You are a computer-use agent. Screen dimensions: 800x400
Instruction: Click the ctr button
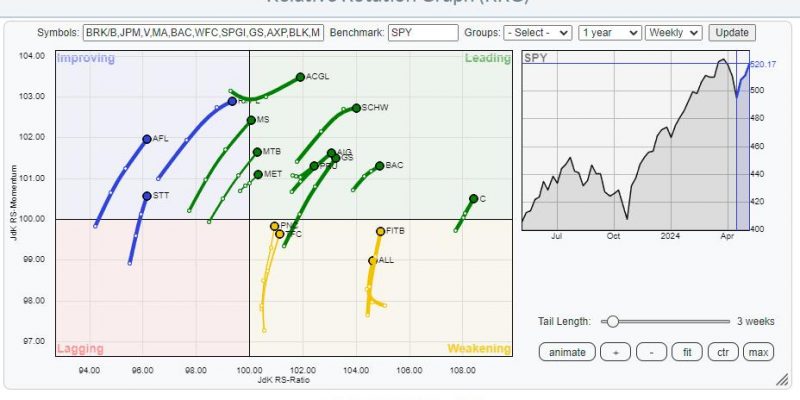723,352
